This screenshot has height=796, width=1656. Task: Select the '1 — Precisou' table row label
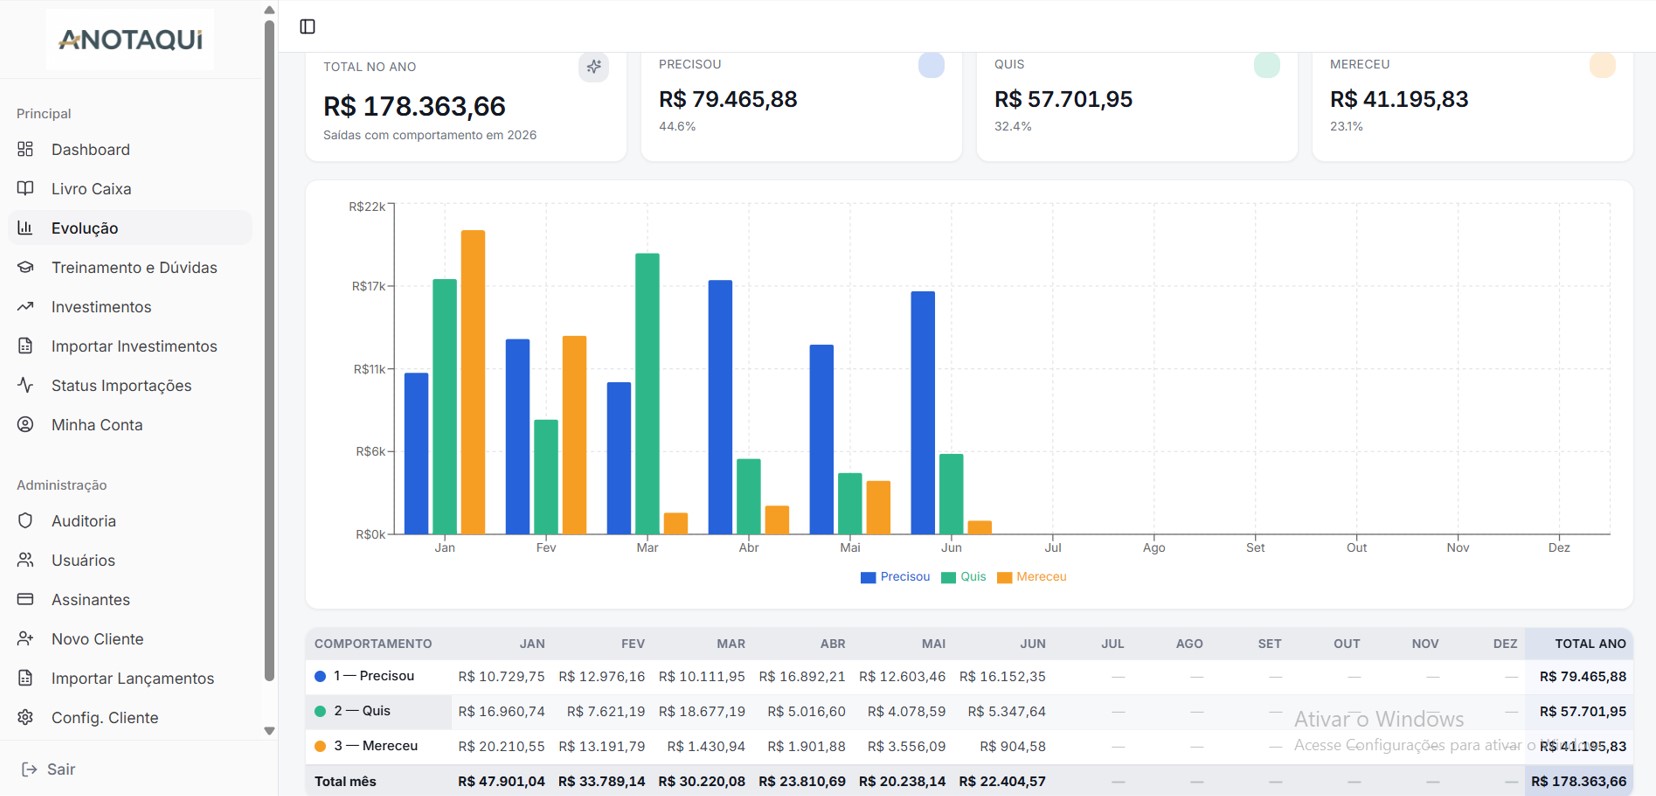[374, 676]
